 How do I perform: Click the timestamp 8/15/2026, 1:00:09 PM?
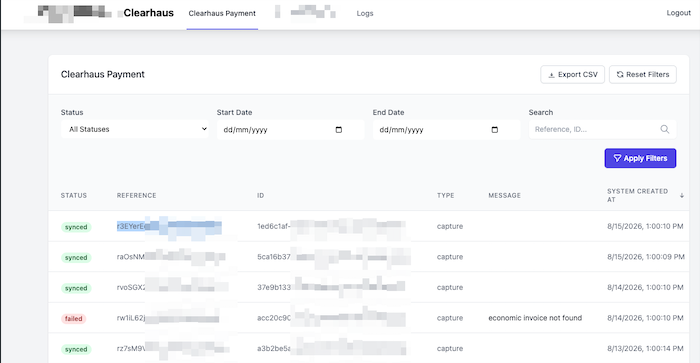point(646,257)
